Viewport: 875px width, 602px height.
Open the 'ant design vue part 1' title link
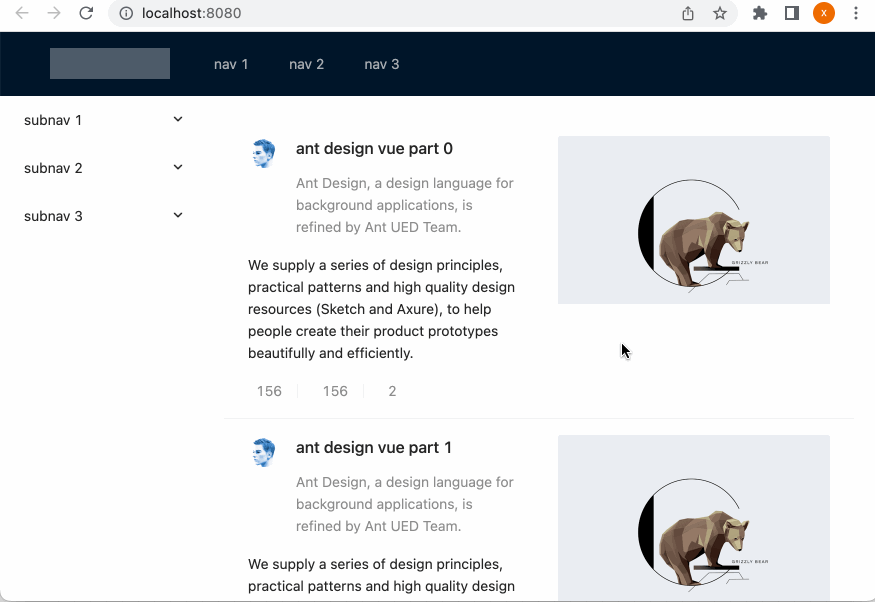click(x=373, y=447)
